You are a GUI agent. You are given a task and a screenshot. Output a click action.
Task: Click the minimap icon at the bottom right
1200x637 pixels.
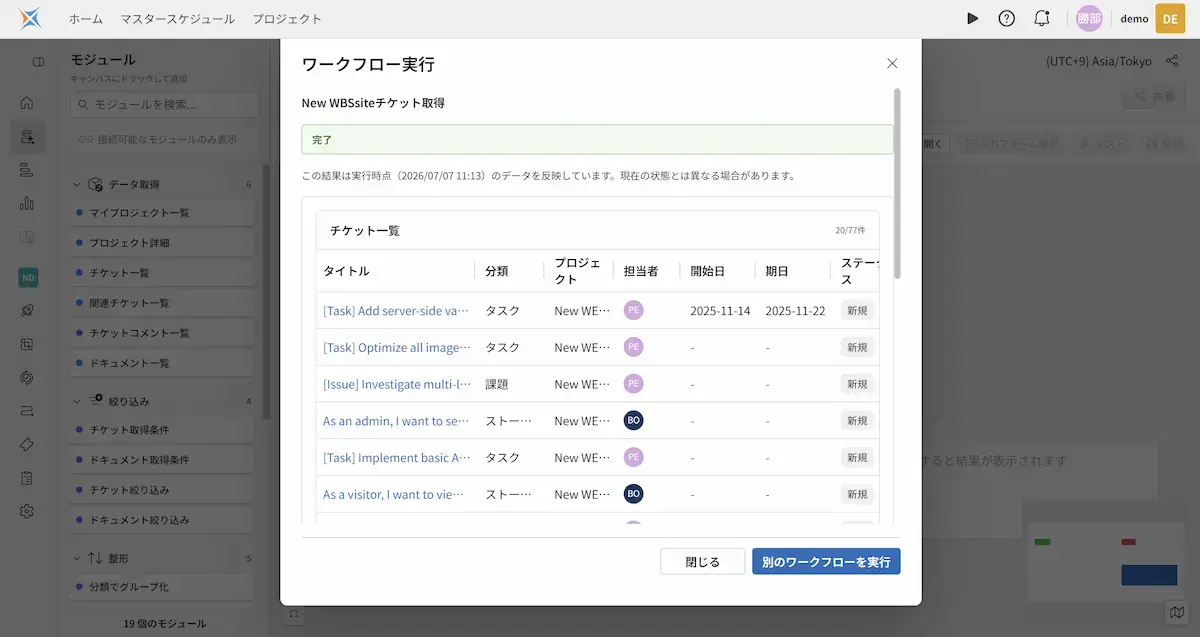point(1176,612)
